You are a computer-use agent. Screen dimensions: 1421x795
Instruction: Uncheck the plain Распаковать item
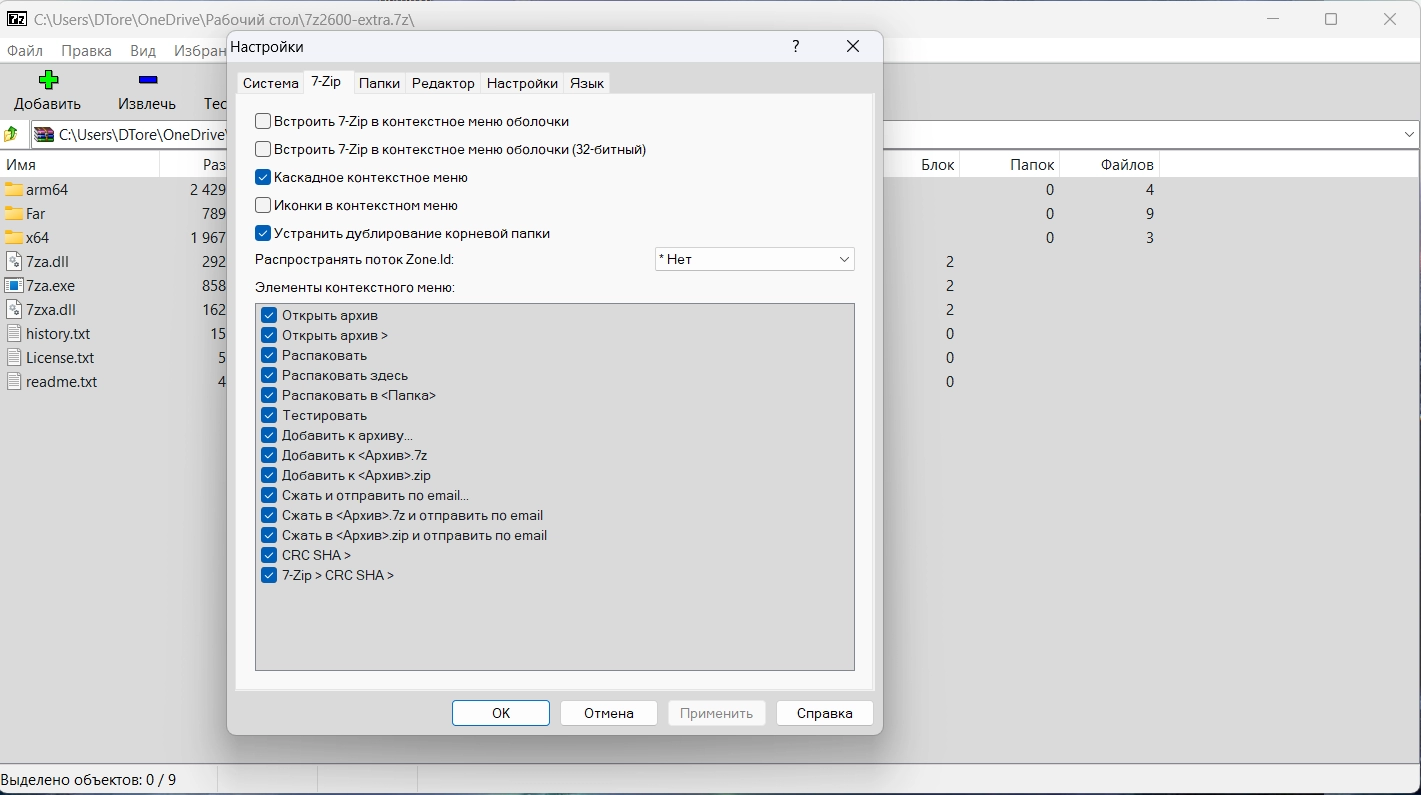[x=269, y=355]
